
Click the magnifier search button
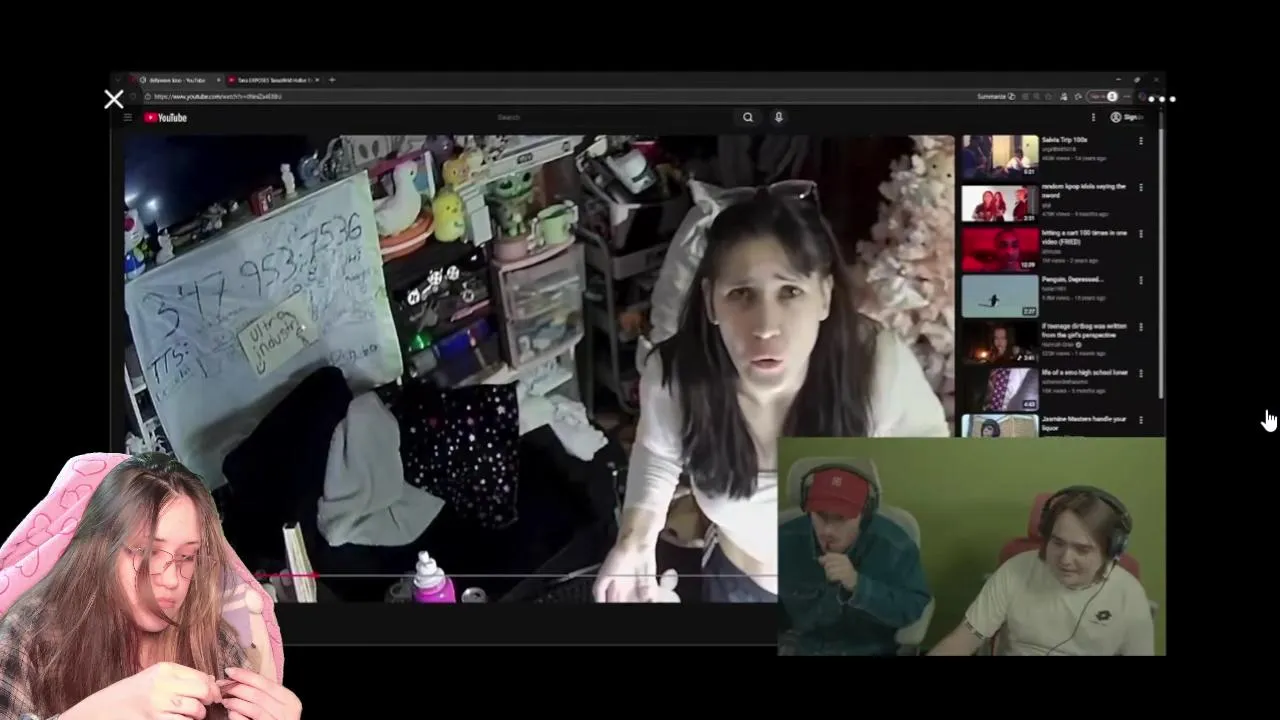click(748, 117)
